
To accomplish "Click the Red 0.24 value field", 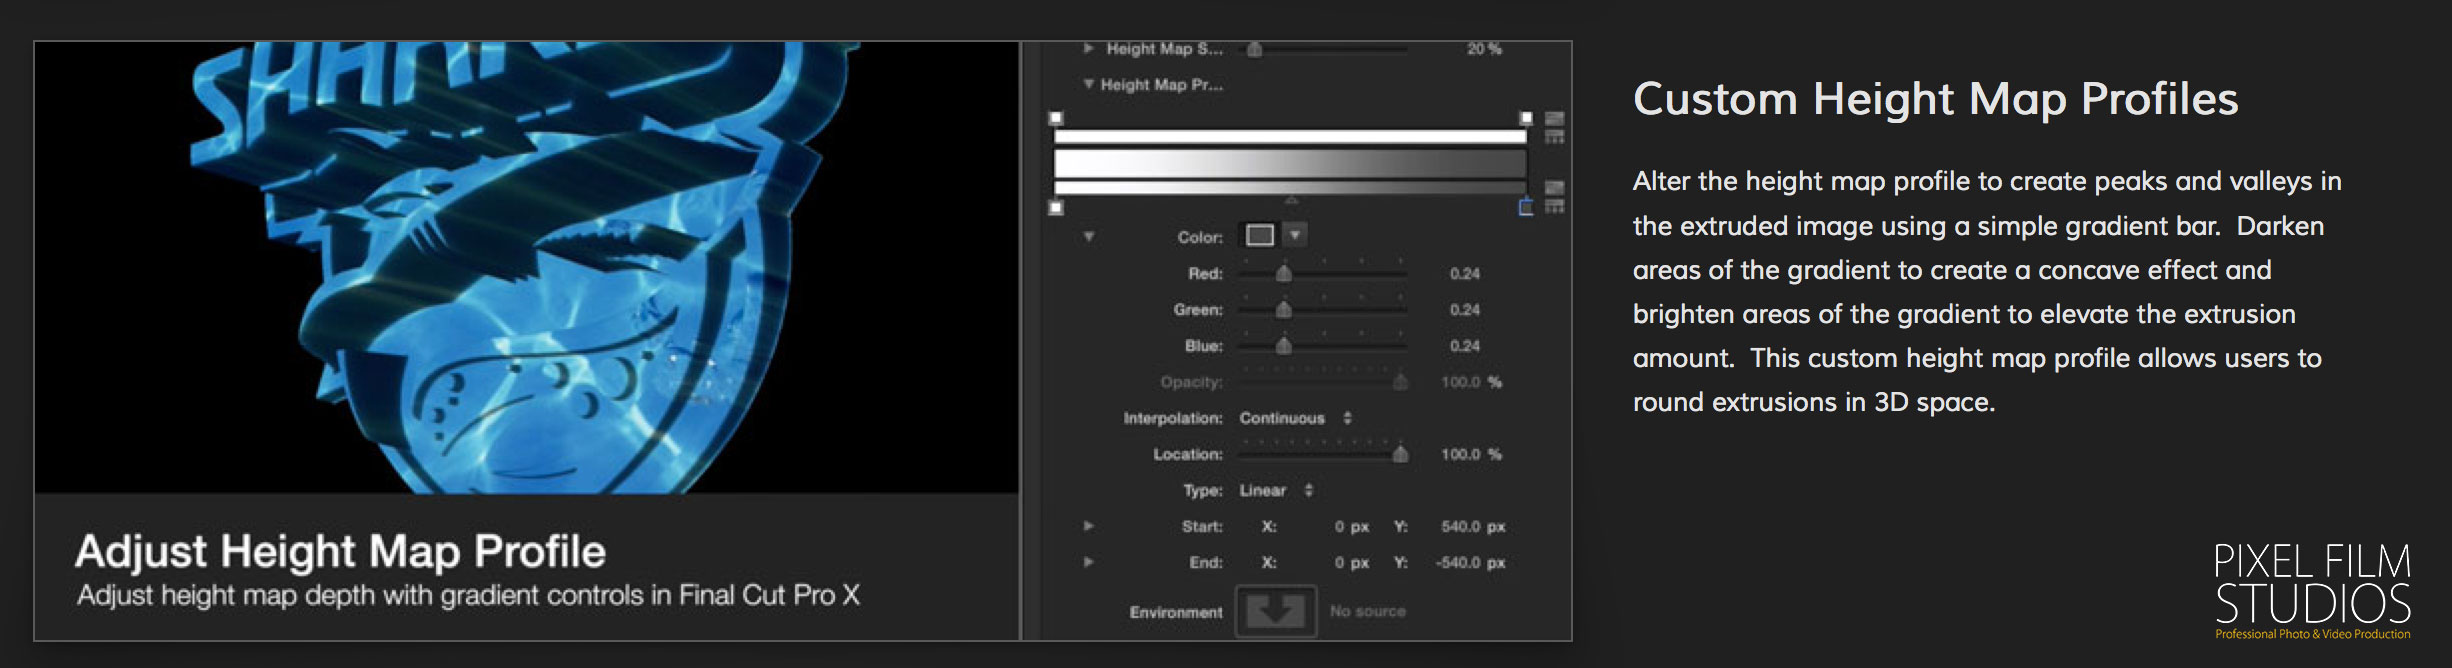I will (1465, 273).
